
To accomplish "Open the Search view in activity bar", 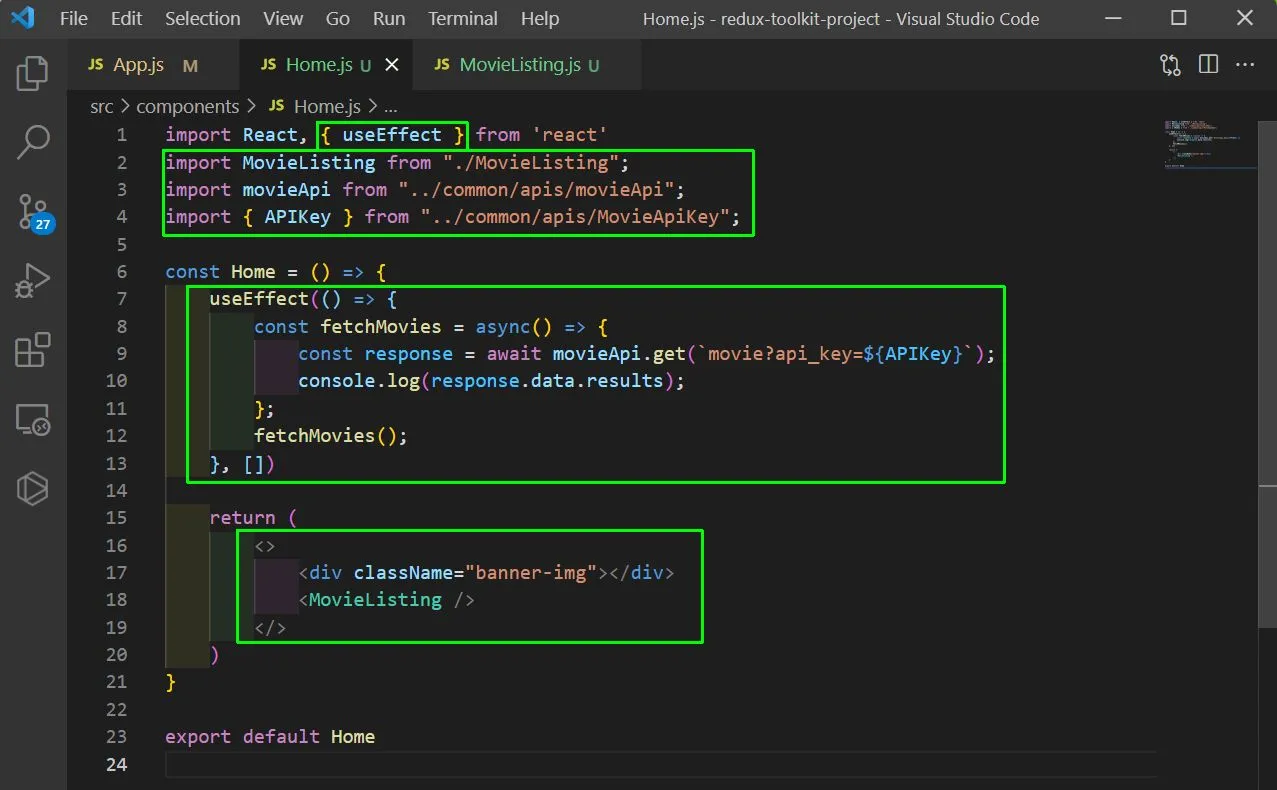I will 32,142.
